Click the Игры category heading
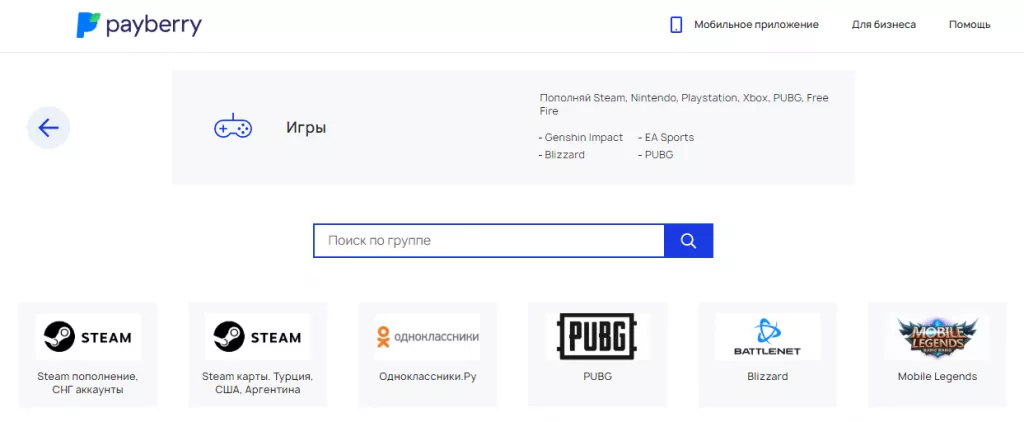This screenshot has height=422, width=1024. point(306,128)
